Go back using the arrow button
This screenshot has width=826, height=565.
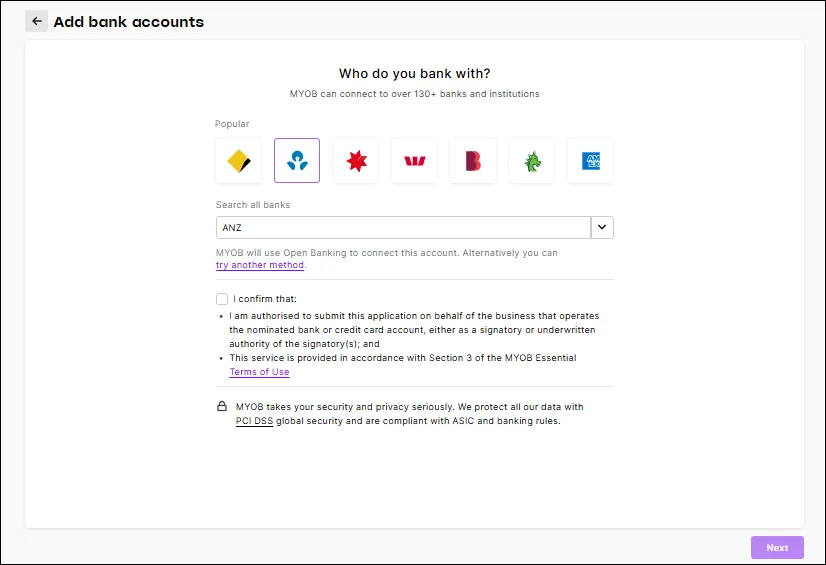point(36,21)
